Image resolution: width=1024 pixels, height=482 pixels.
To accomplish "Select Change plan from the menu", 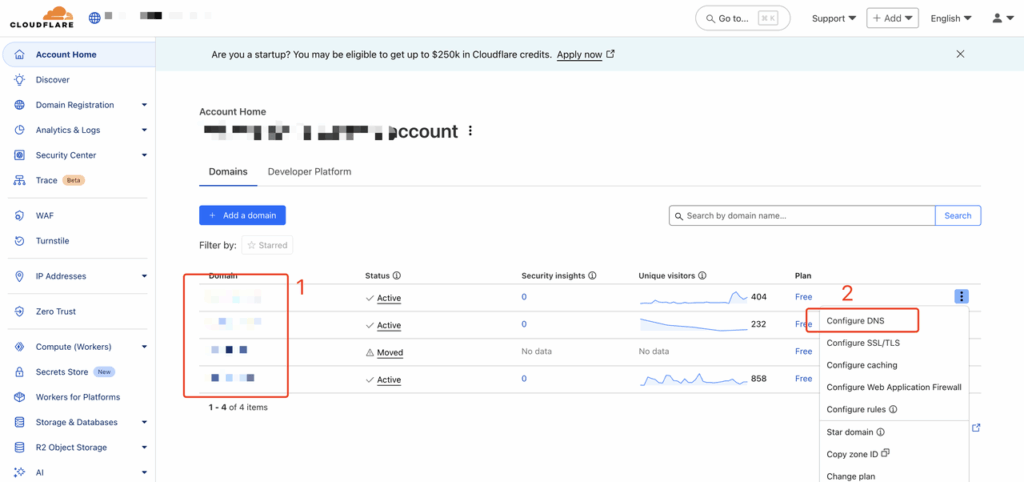I will [850, 476].
